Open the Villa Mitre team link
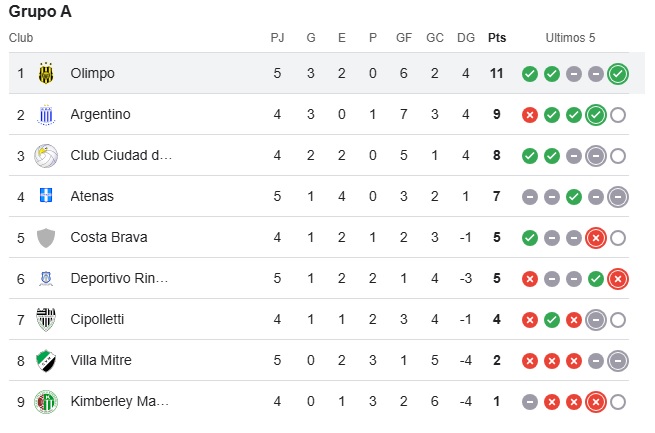The width and height of the screenshot is (655, 433). 101,360
